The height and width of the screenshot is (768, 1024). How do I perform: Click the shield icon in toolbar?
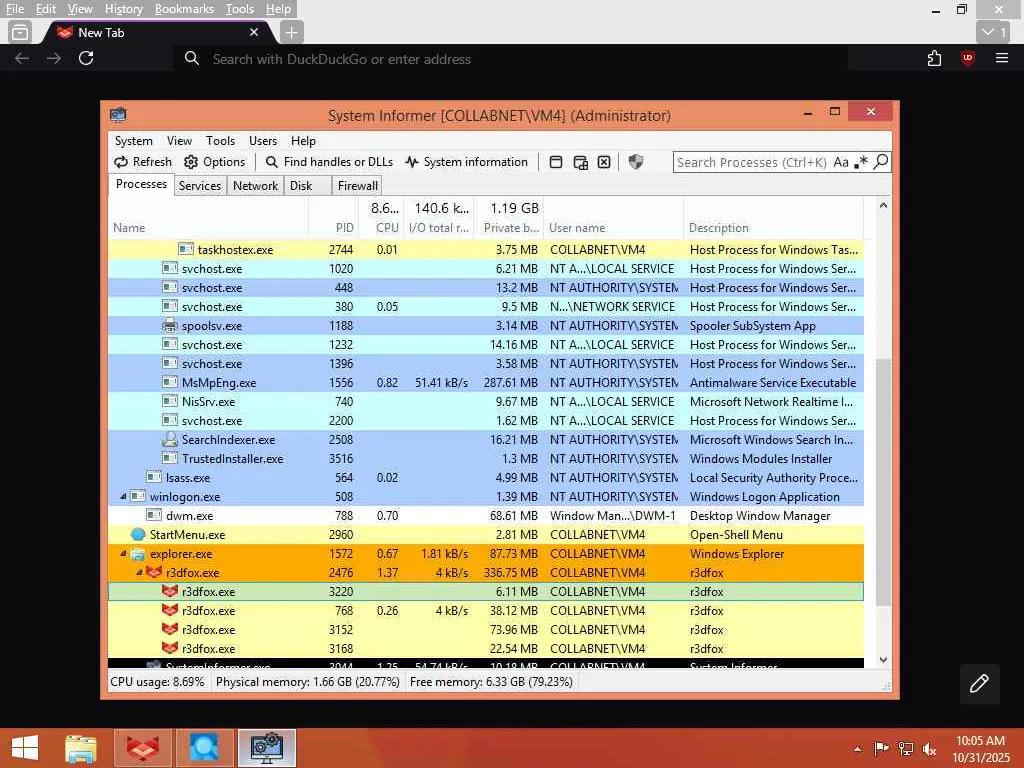pos(635,162)
